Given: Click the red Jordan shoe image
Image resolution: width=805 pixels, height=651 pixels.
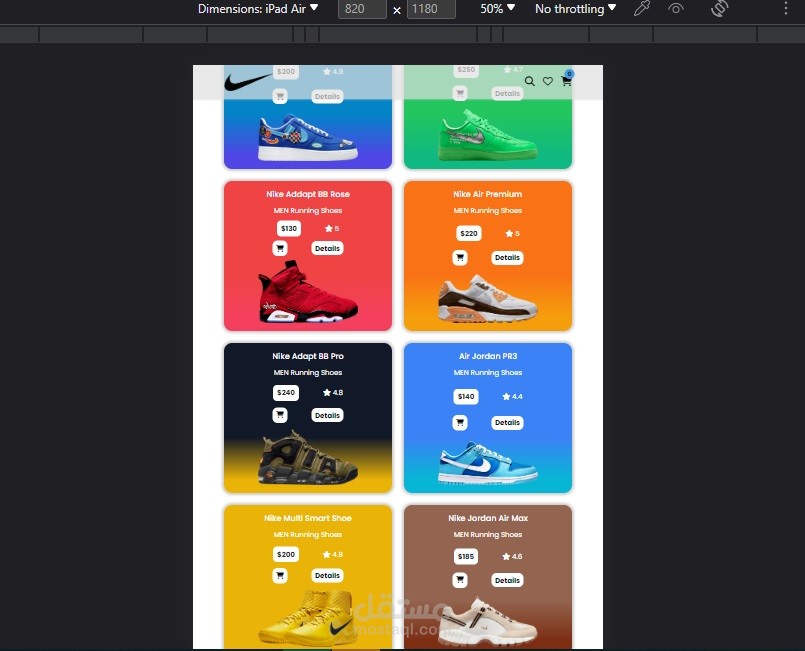Looking at the screenshot, I should [x=308, y=292].
